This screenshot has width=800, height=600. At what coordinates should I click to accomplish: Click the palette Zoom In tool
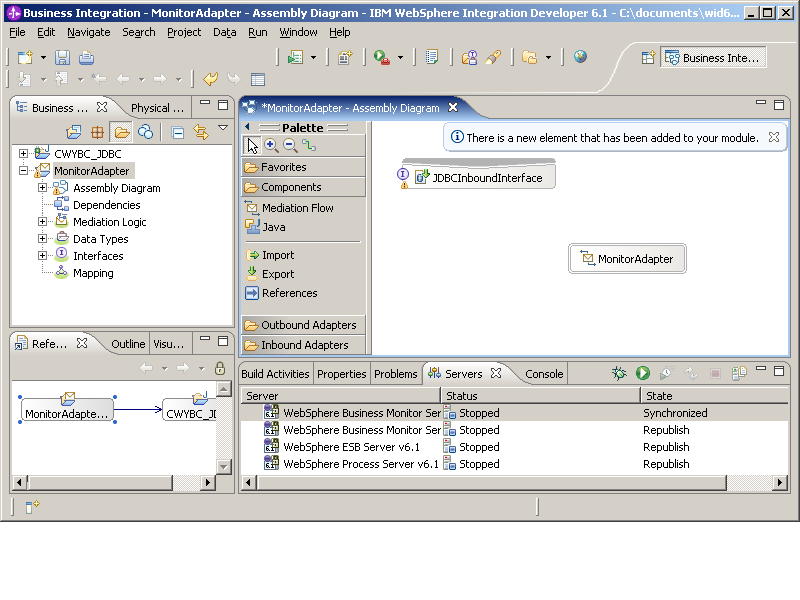point(271,146)
